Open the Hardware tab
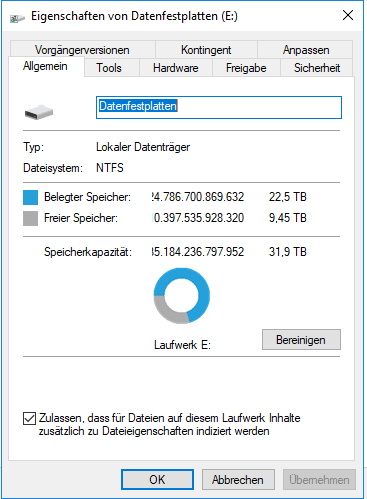The width and height of the screenshot is (367, 499). coord(176,68)
